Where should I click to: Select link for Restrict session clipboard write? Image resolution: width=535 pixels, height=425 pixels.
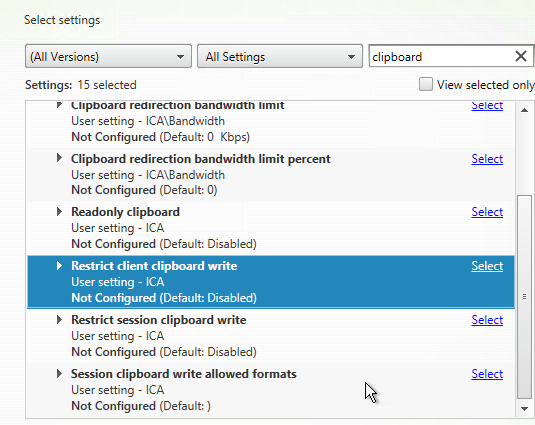coord(487,320)
